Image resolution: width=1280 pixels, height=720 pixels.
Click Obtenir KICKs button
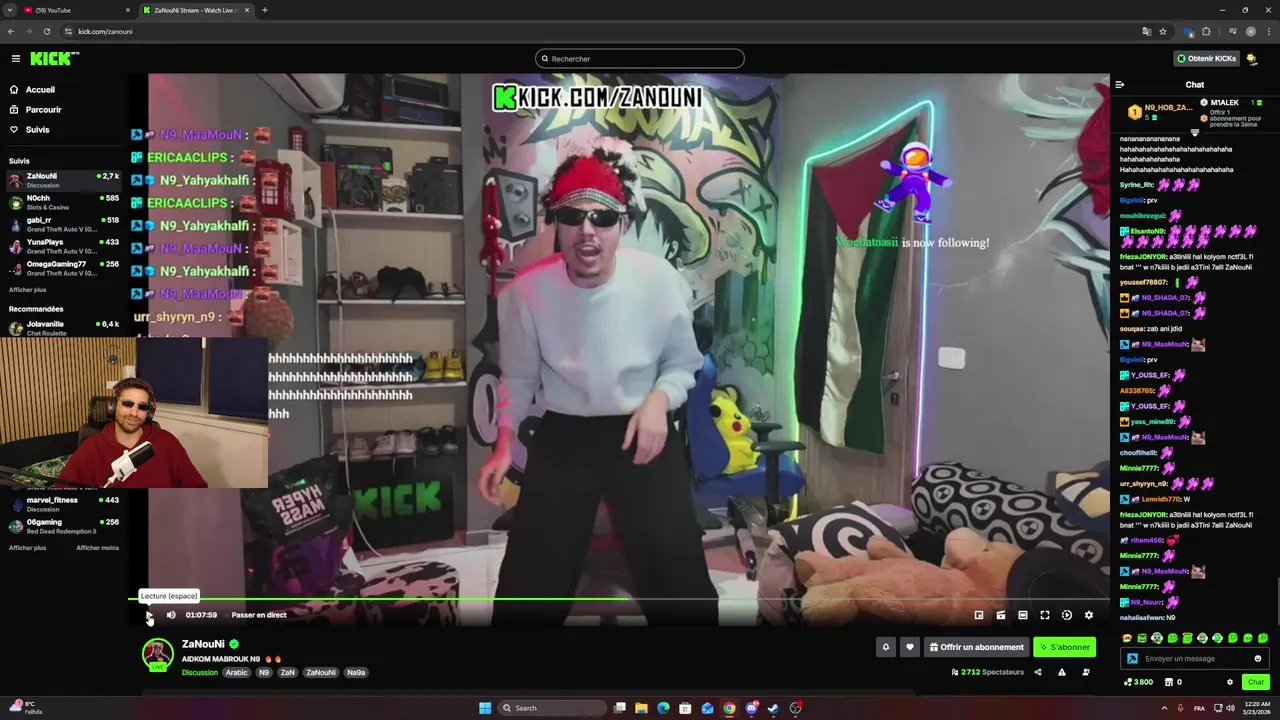click(1207, 59)
